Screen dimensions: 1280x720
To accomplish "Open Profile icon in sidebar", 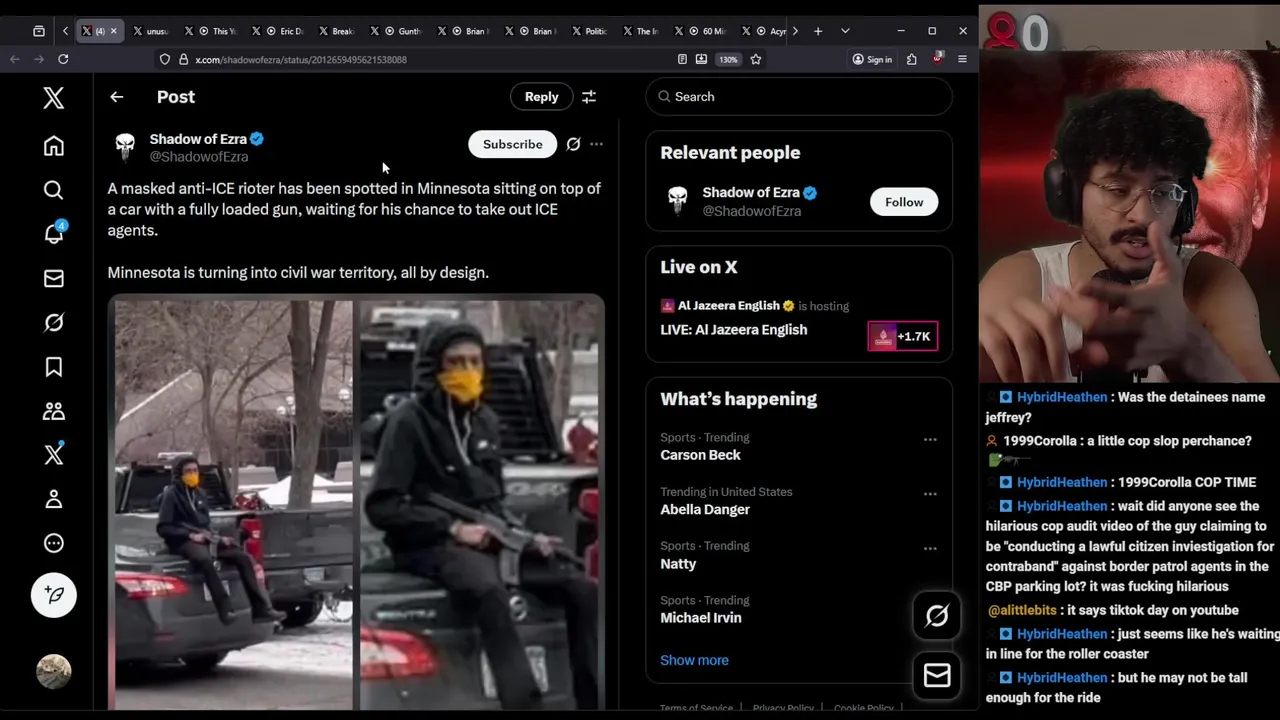I will tap(54, 499).
